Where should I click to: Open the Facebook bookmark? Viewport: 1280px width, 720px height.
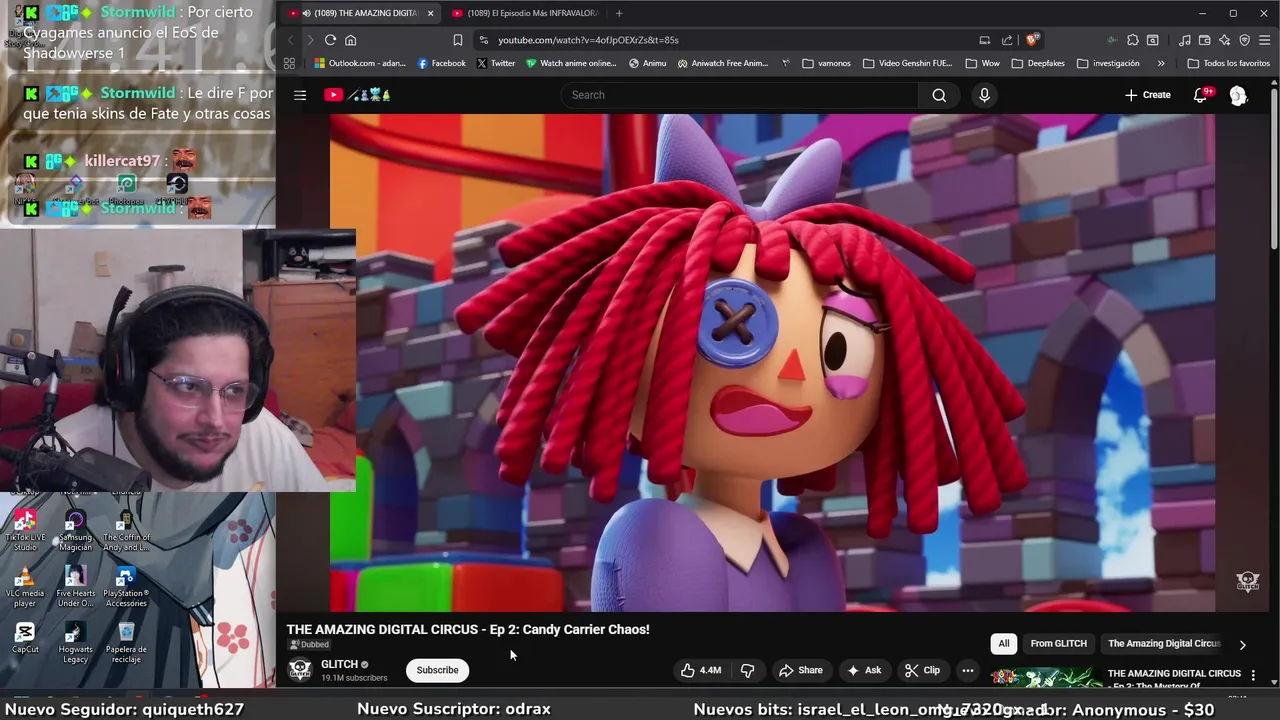[441, 63]
